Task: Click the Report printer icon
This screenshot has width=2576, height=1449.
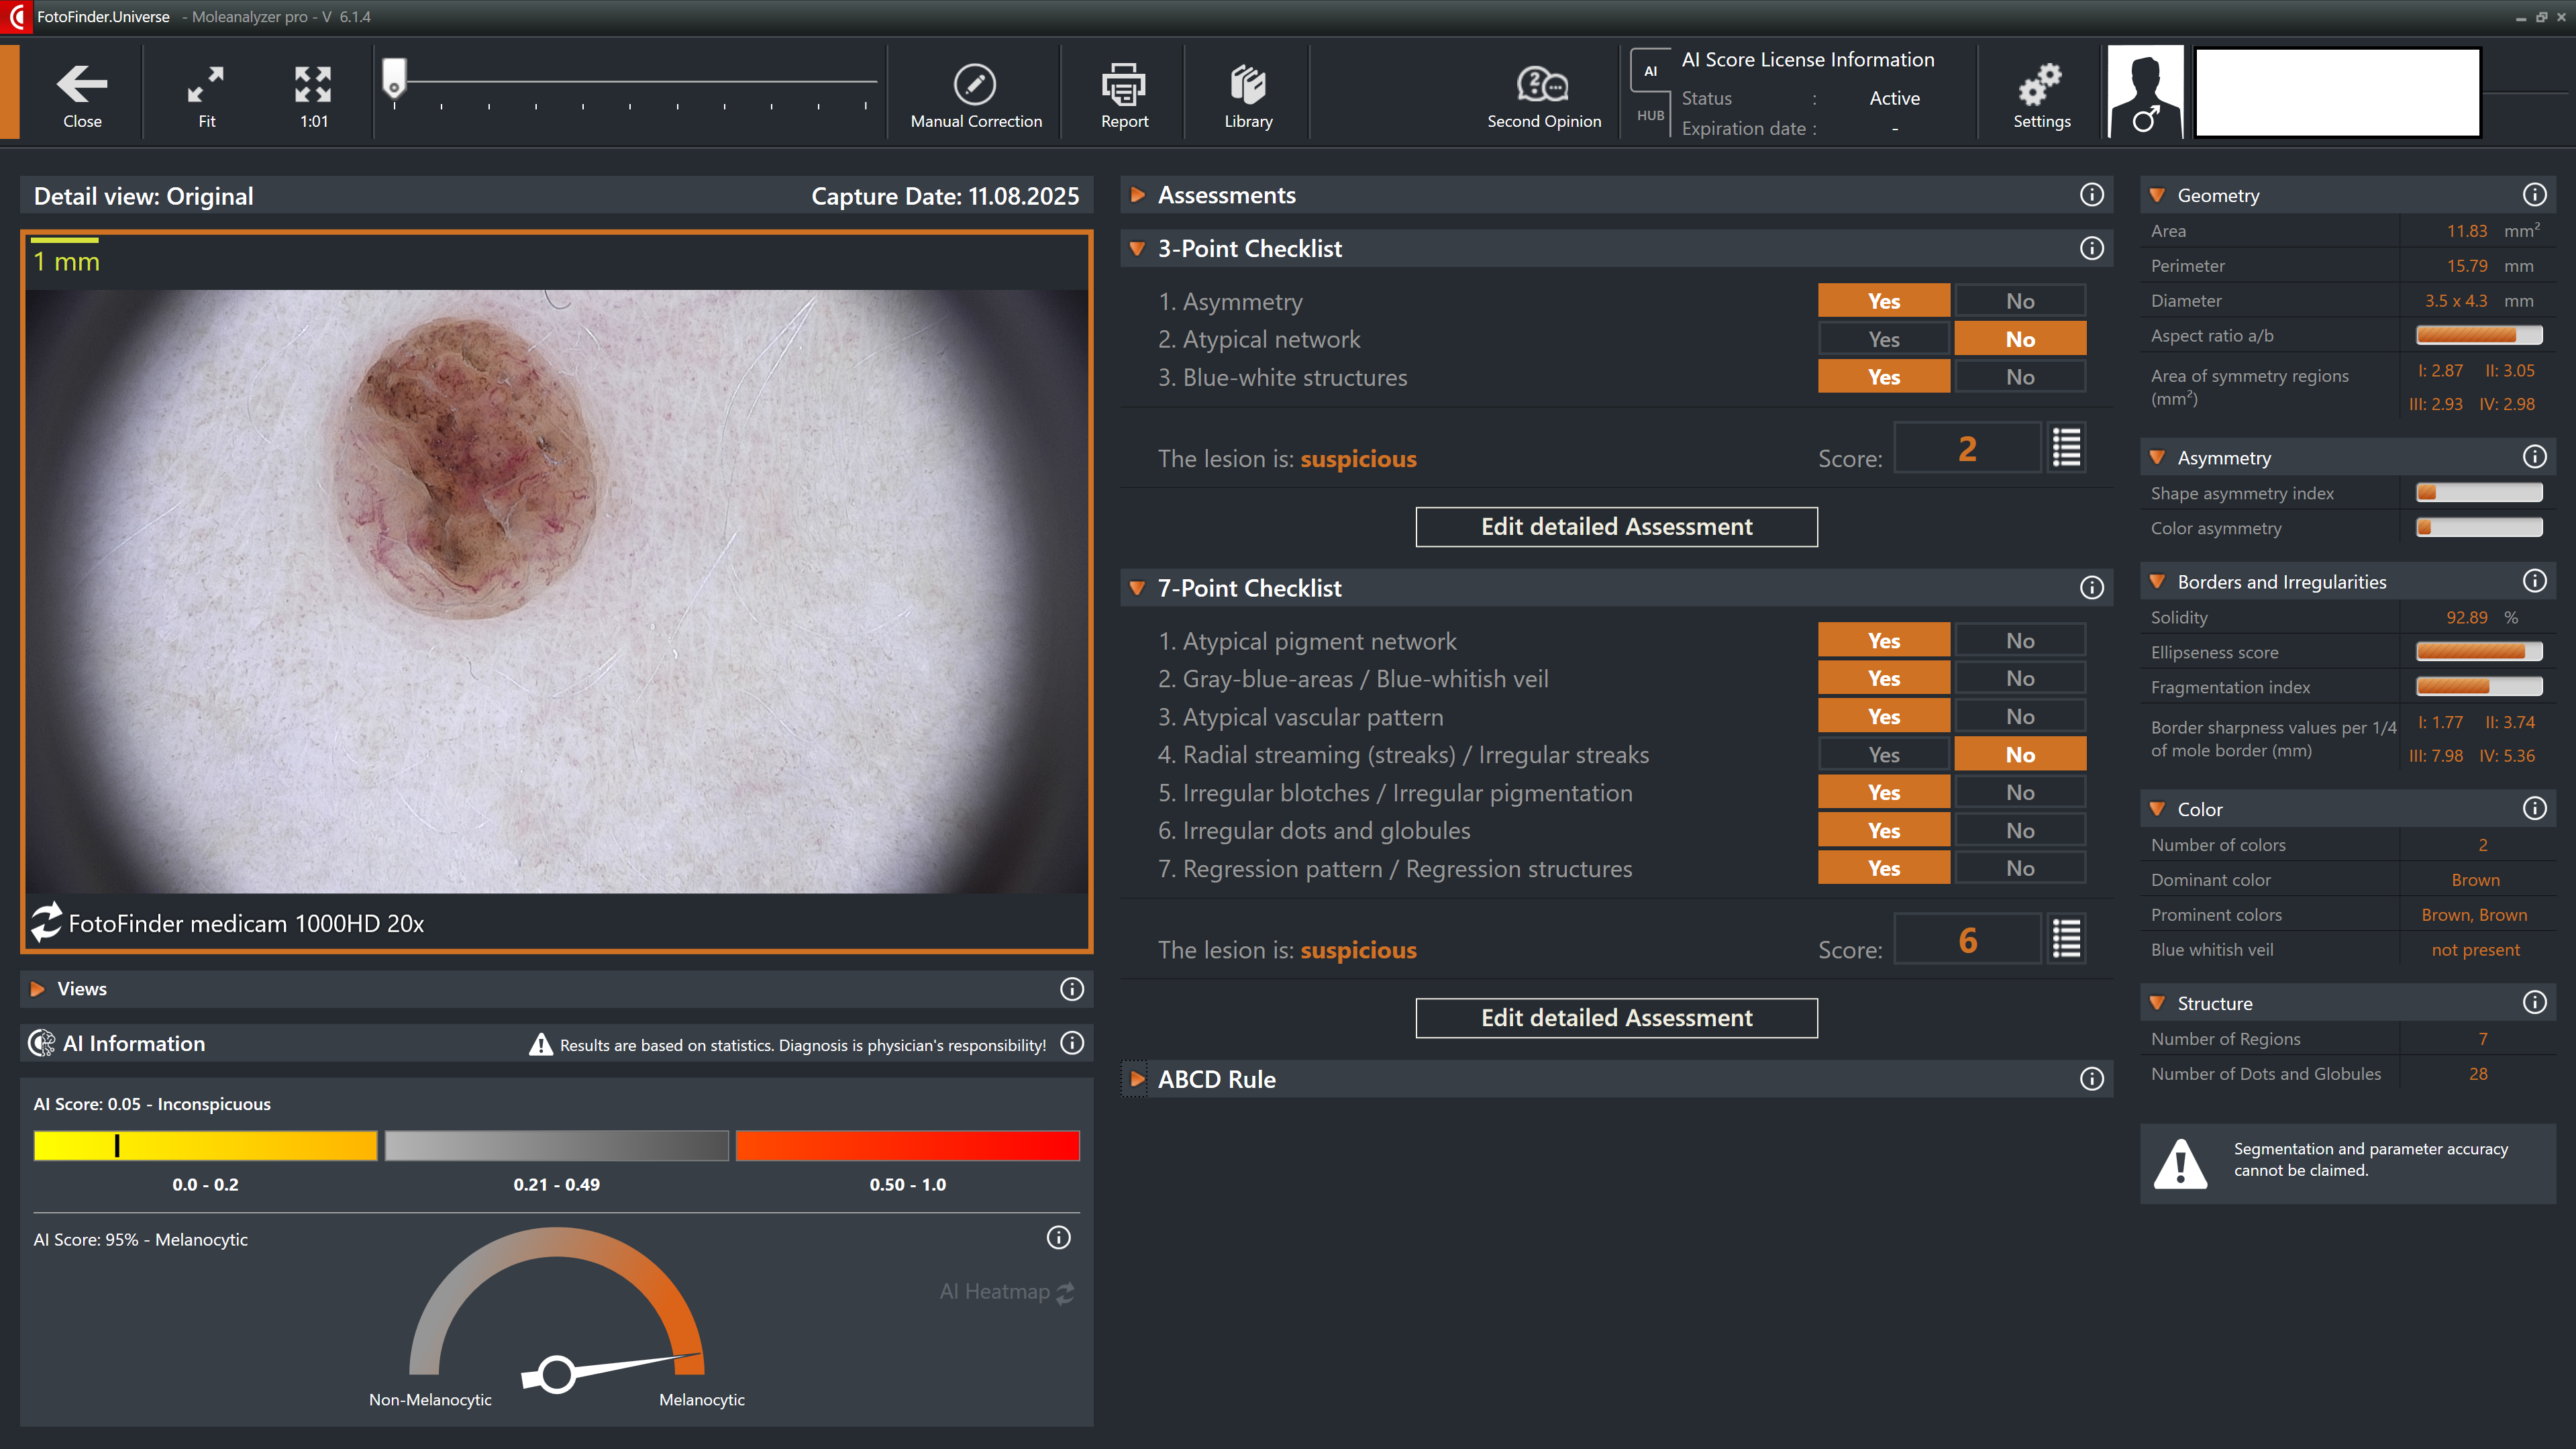Action: pos(1124,85)
